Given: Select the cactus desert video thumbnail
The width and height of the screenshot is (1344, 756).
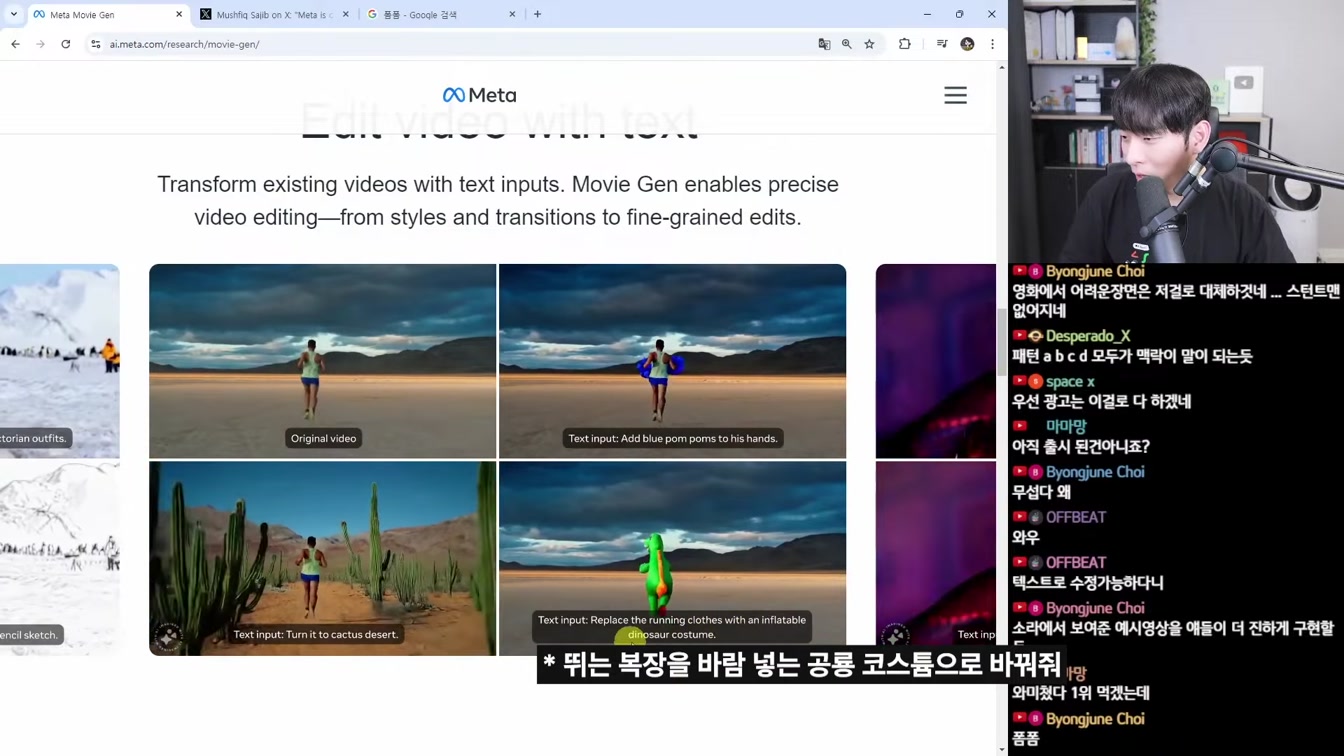Looking at the screenshot, I should (x=322, y=558).
